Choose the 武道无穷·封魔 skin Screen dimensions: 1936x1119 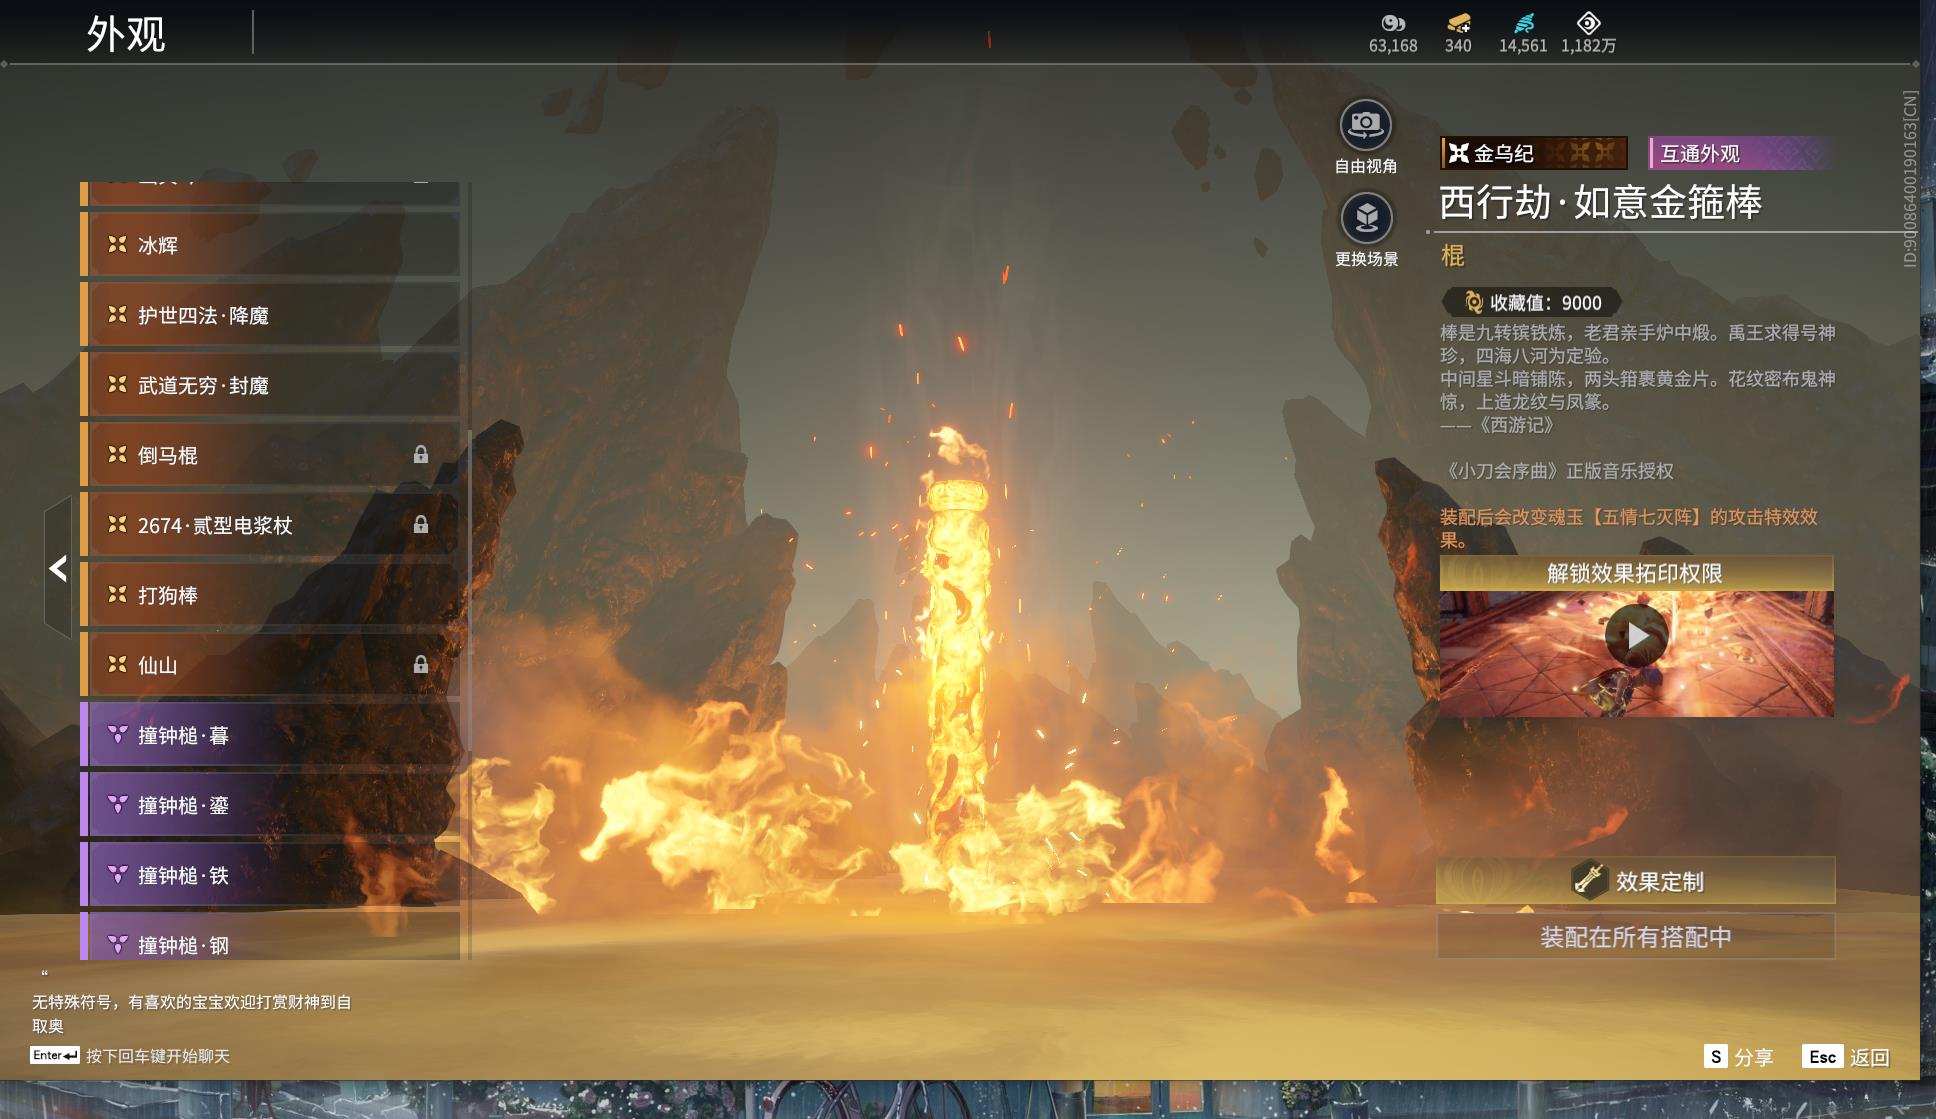(270, 385)
